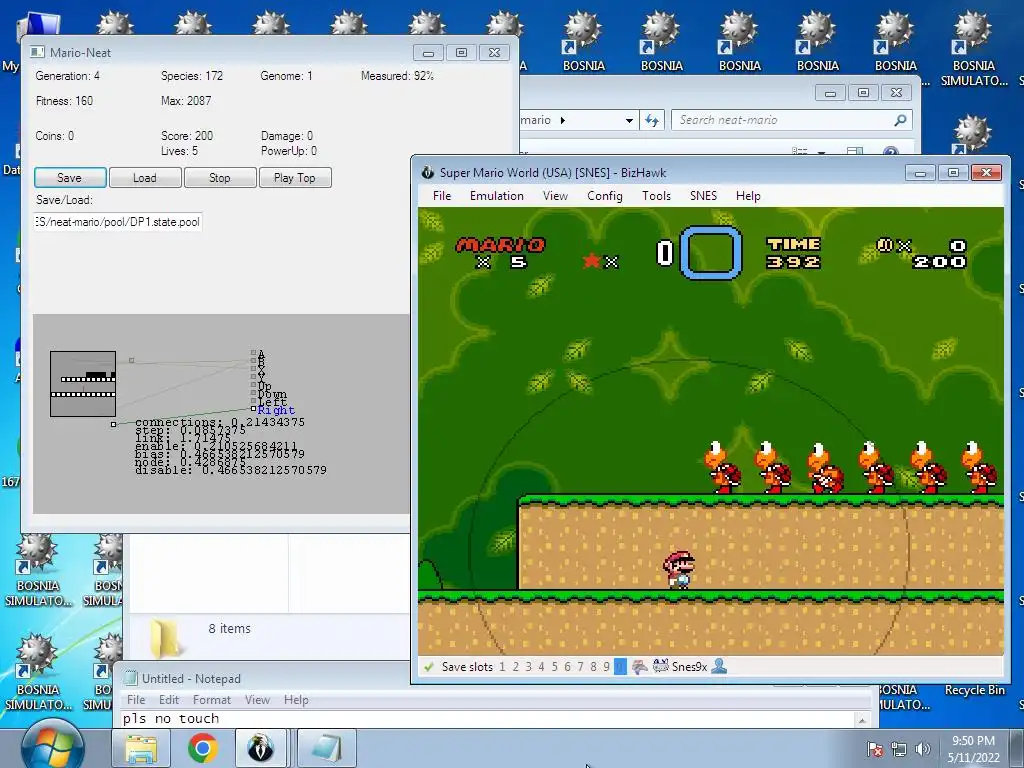
Task: Open BizHawk Emulation menu
Action: (x=497, y=196)
